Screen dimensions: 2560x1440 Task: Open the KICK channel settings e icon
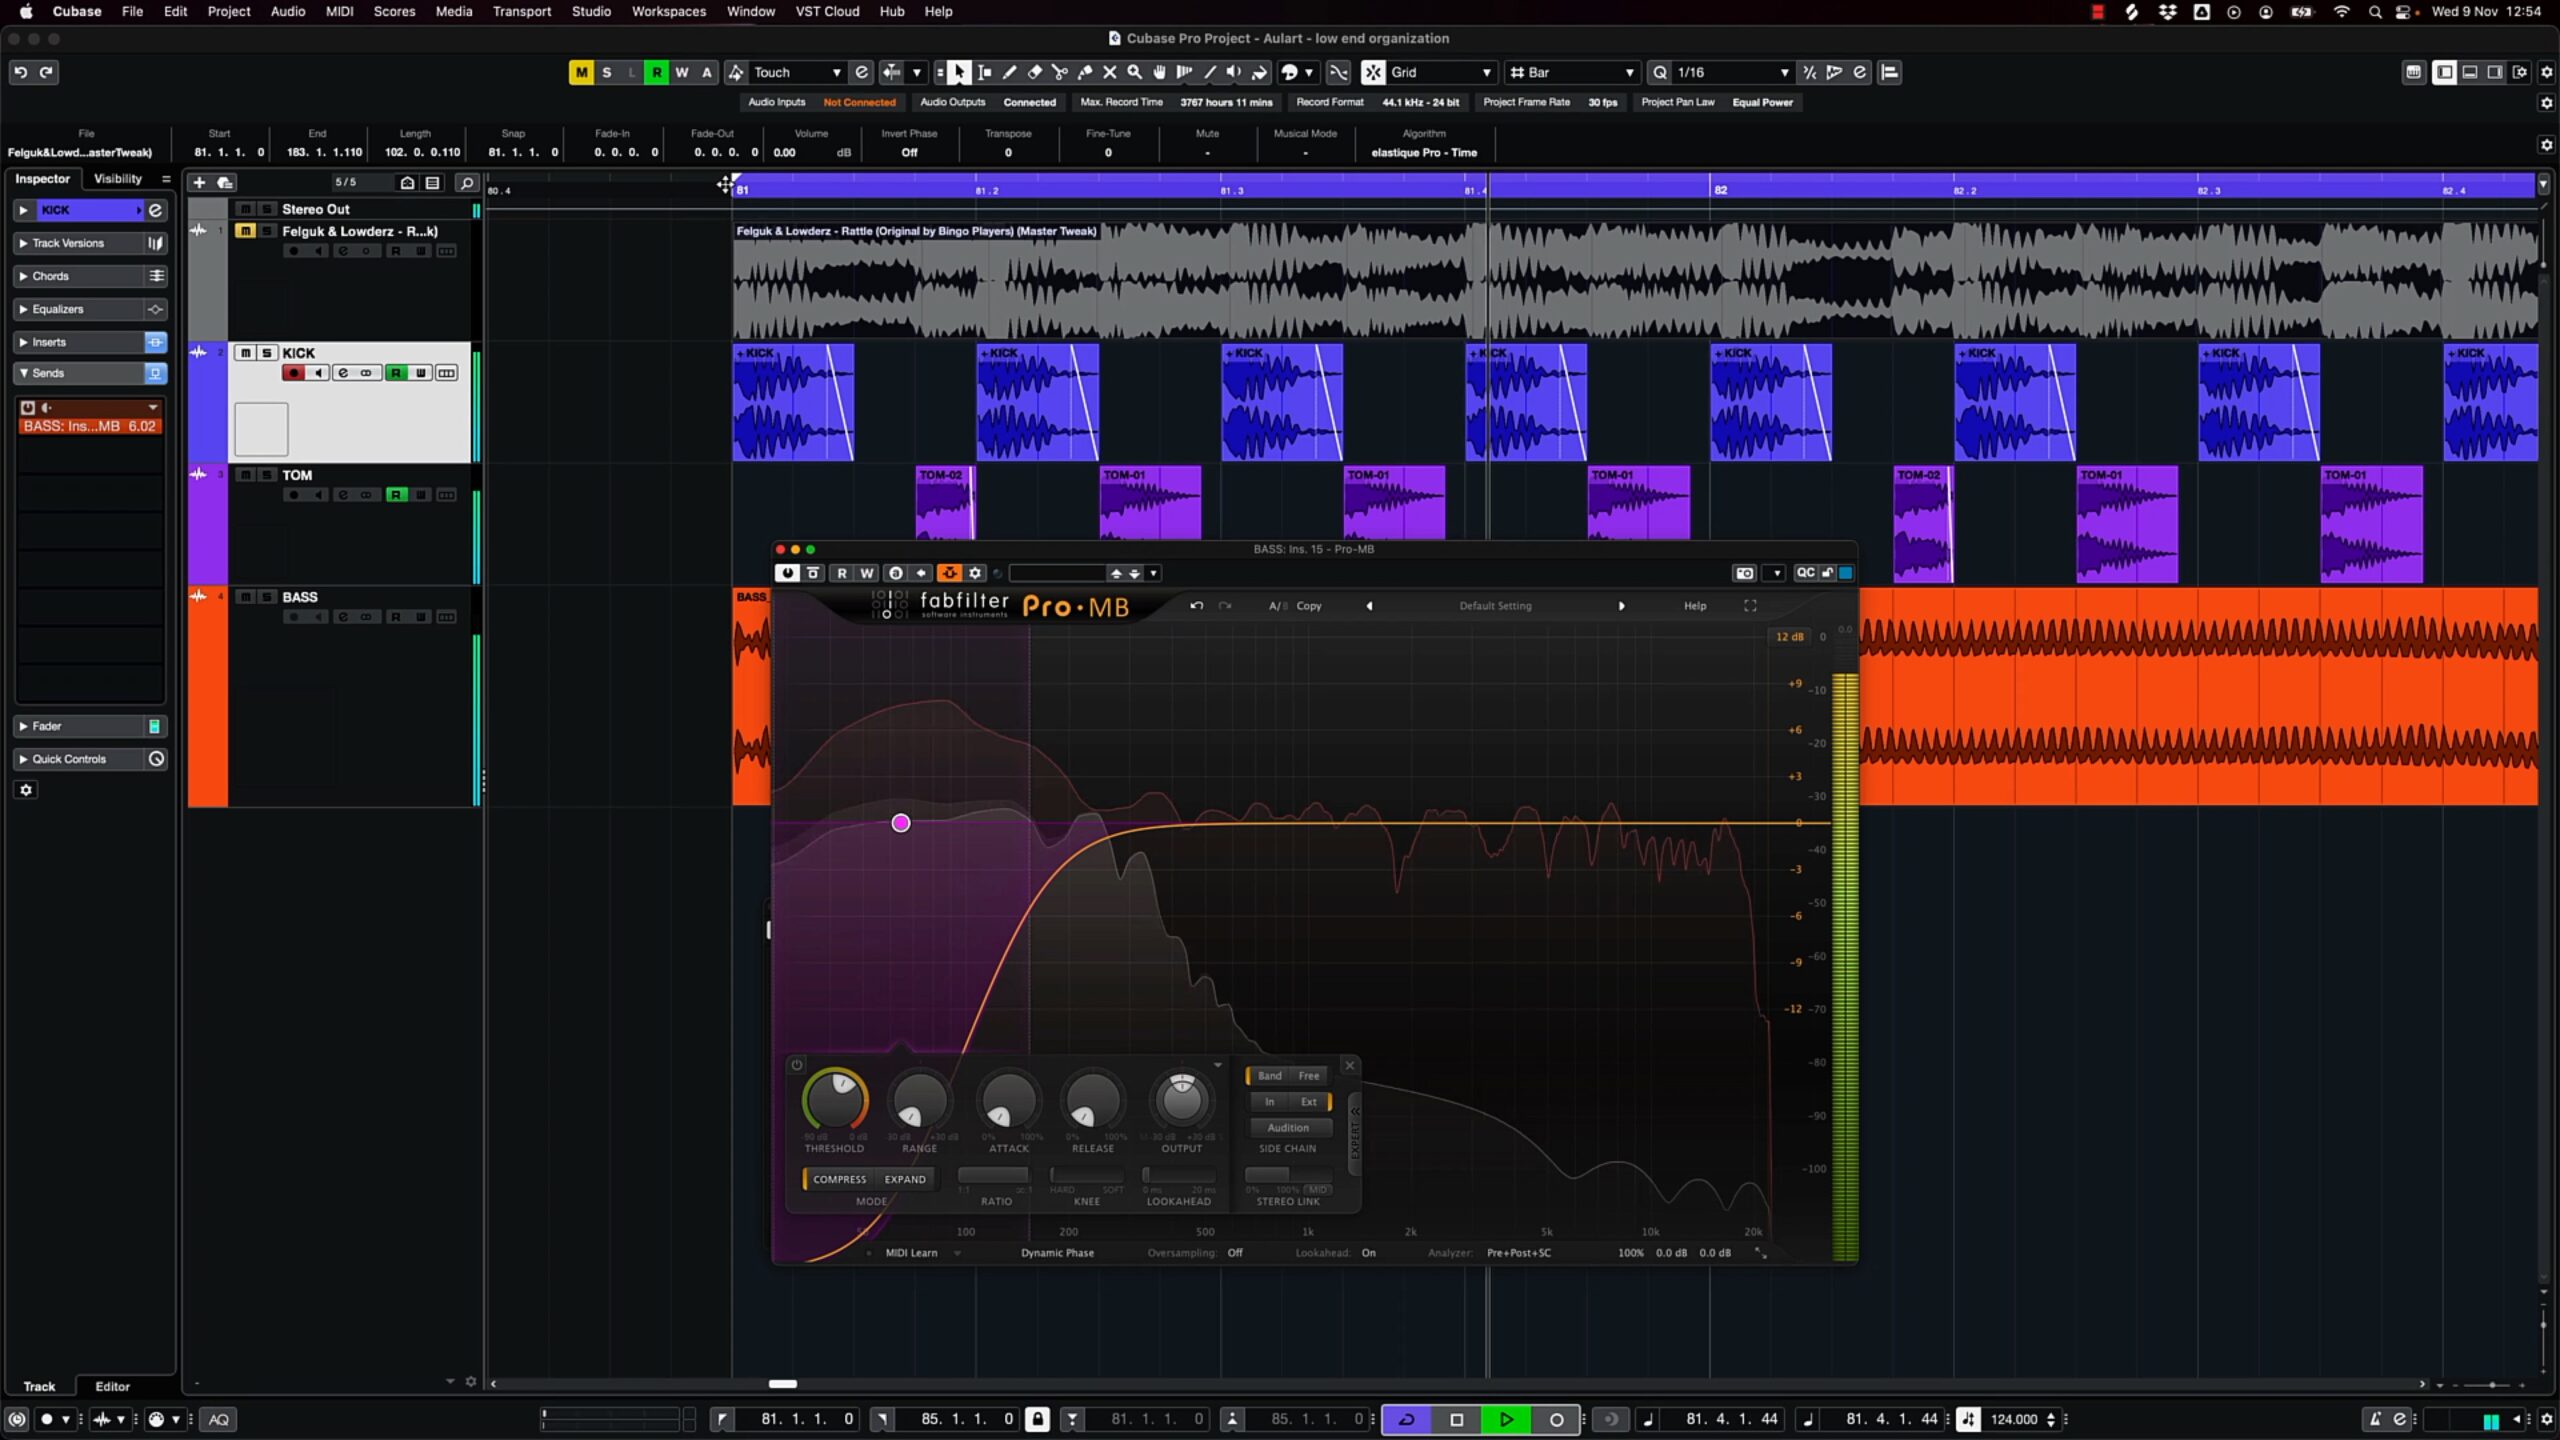pos(155,210)
